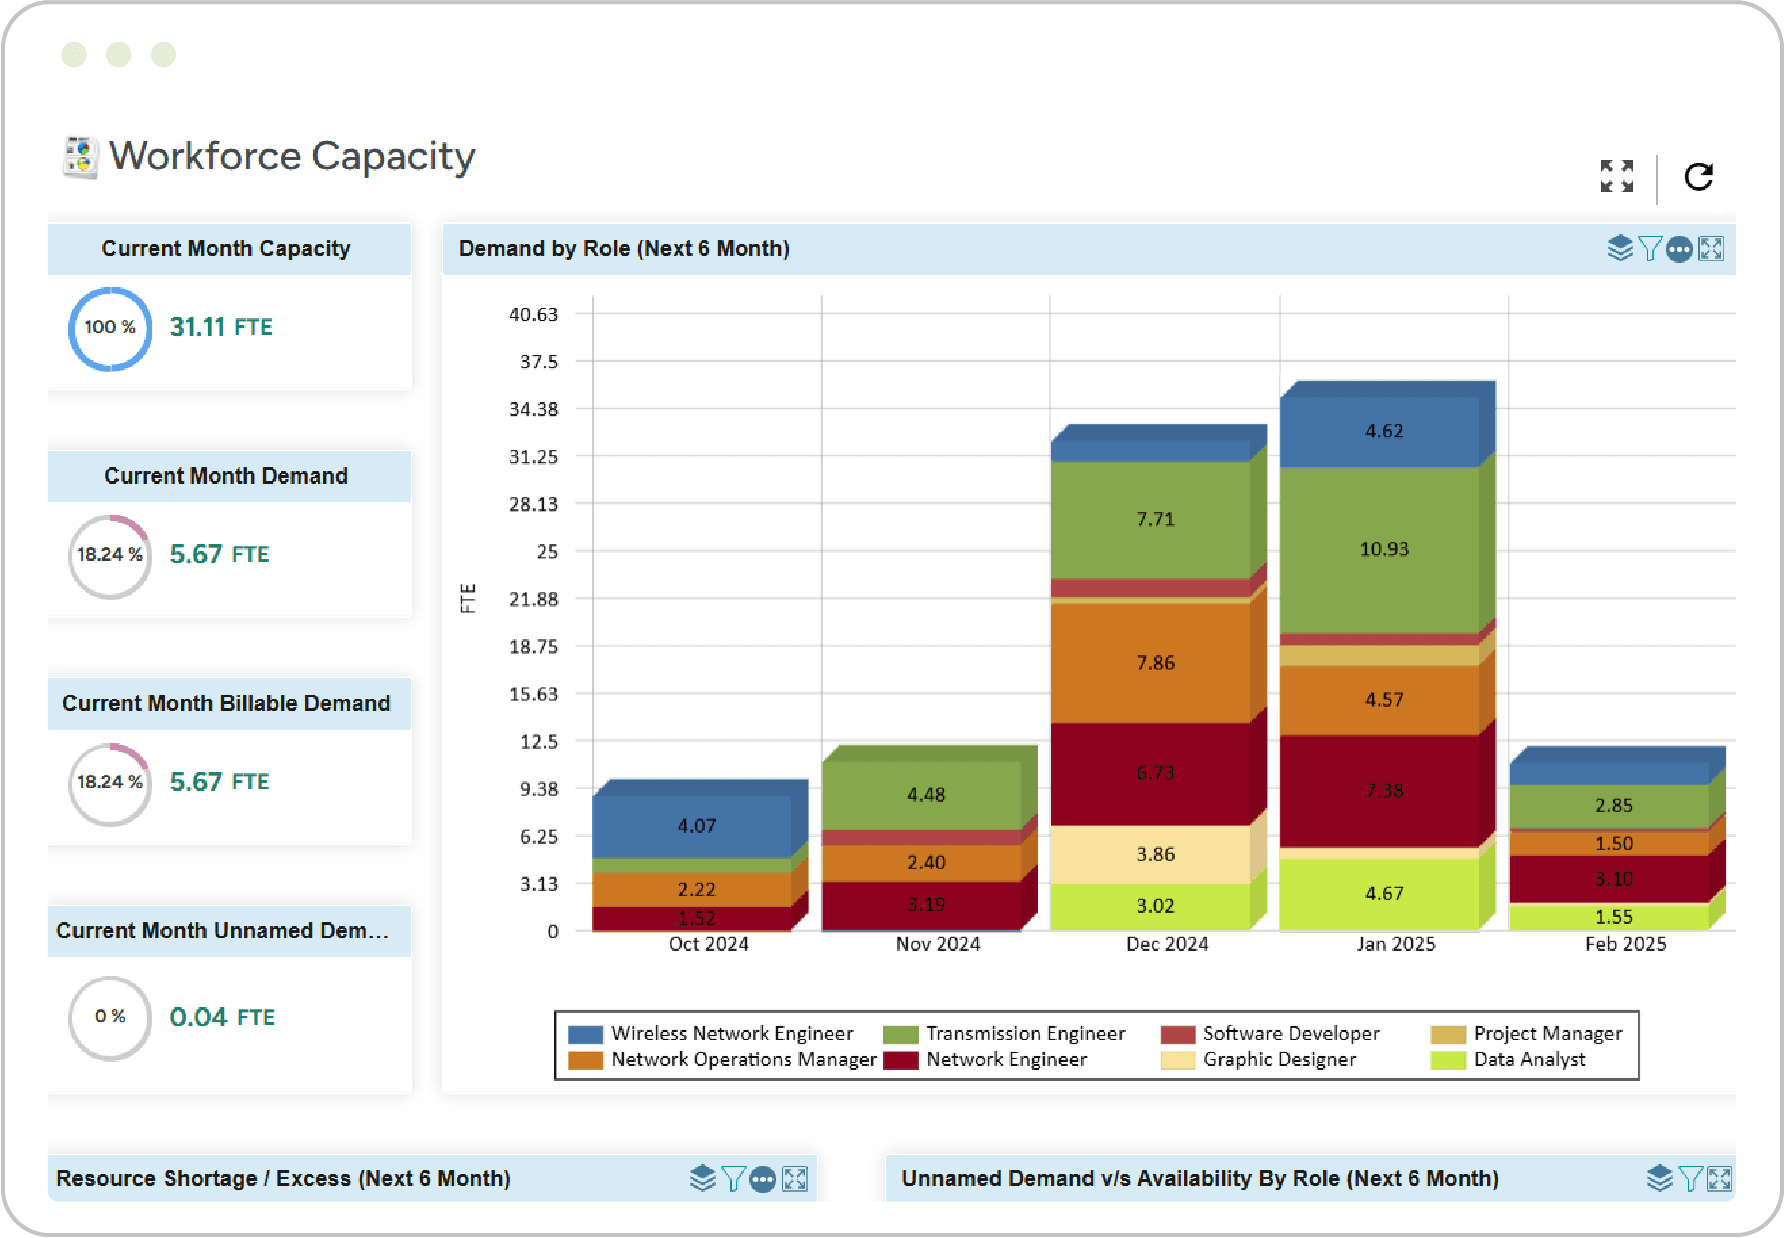Click the Current Month Demand 18.24 % gauge
The height and width of the screenshot is (1238, 1785).
coord(110,556)
